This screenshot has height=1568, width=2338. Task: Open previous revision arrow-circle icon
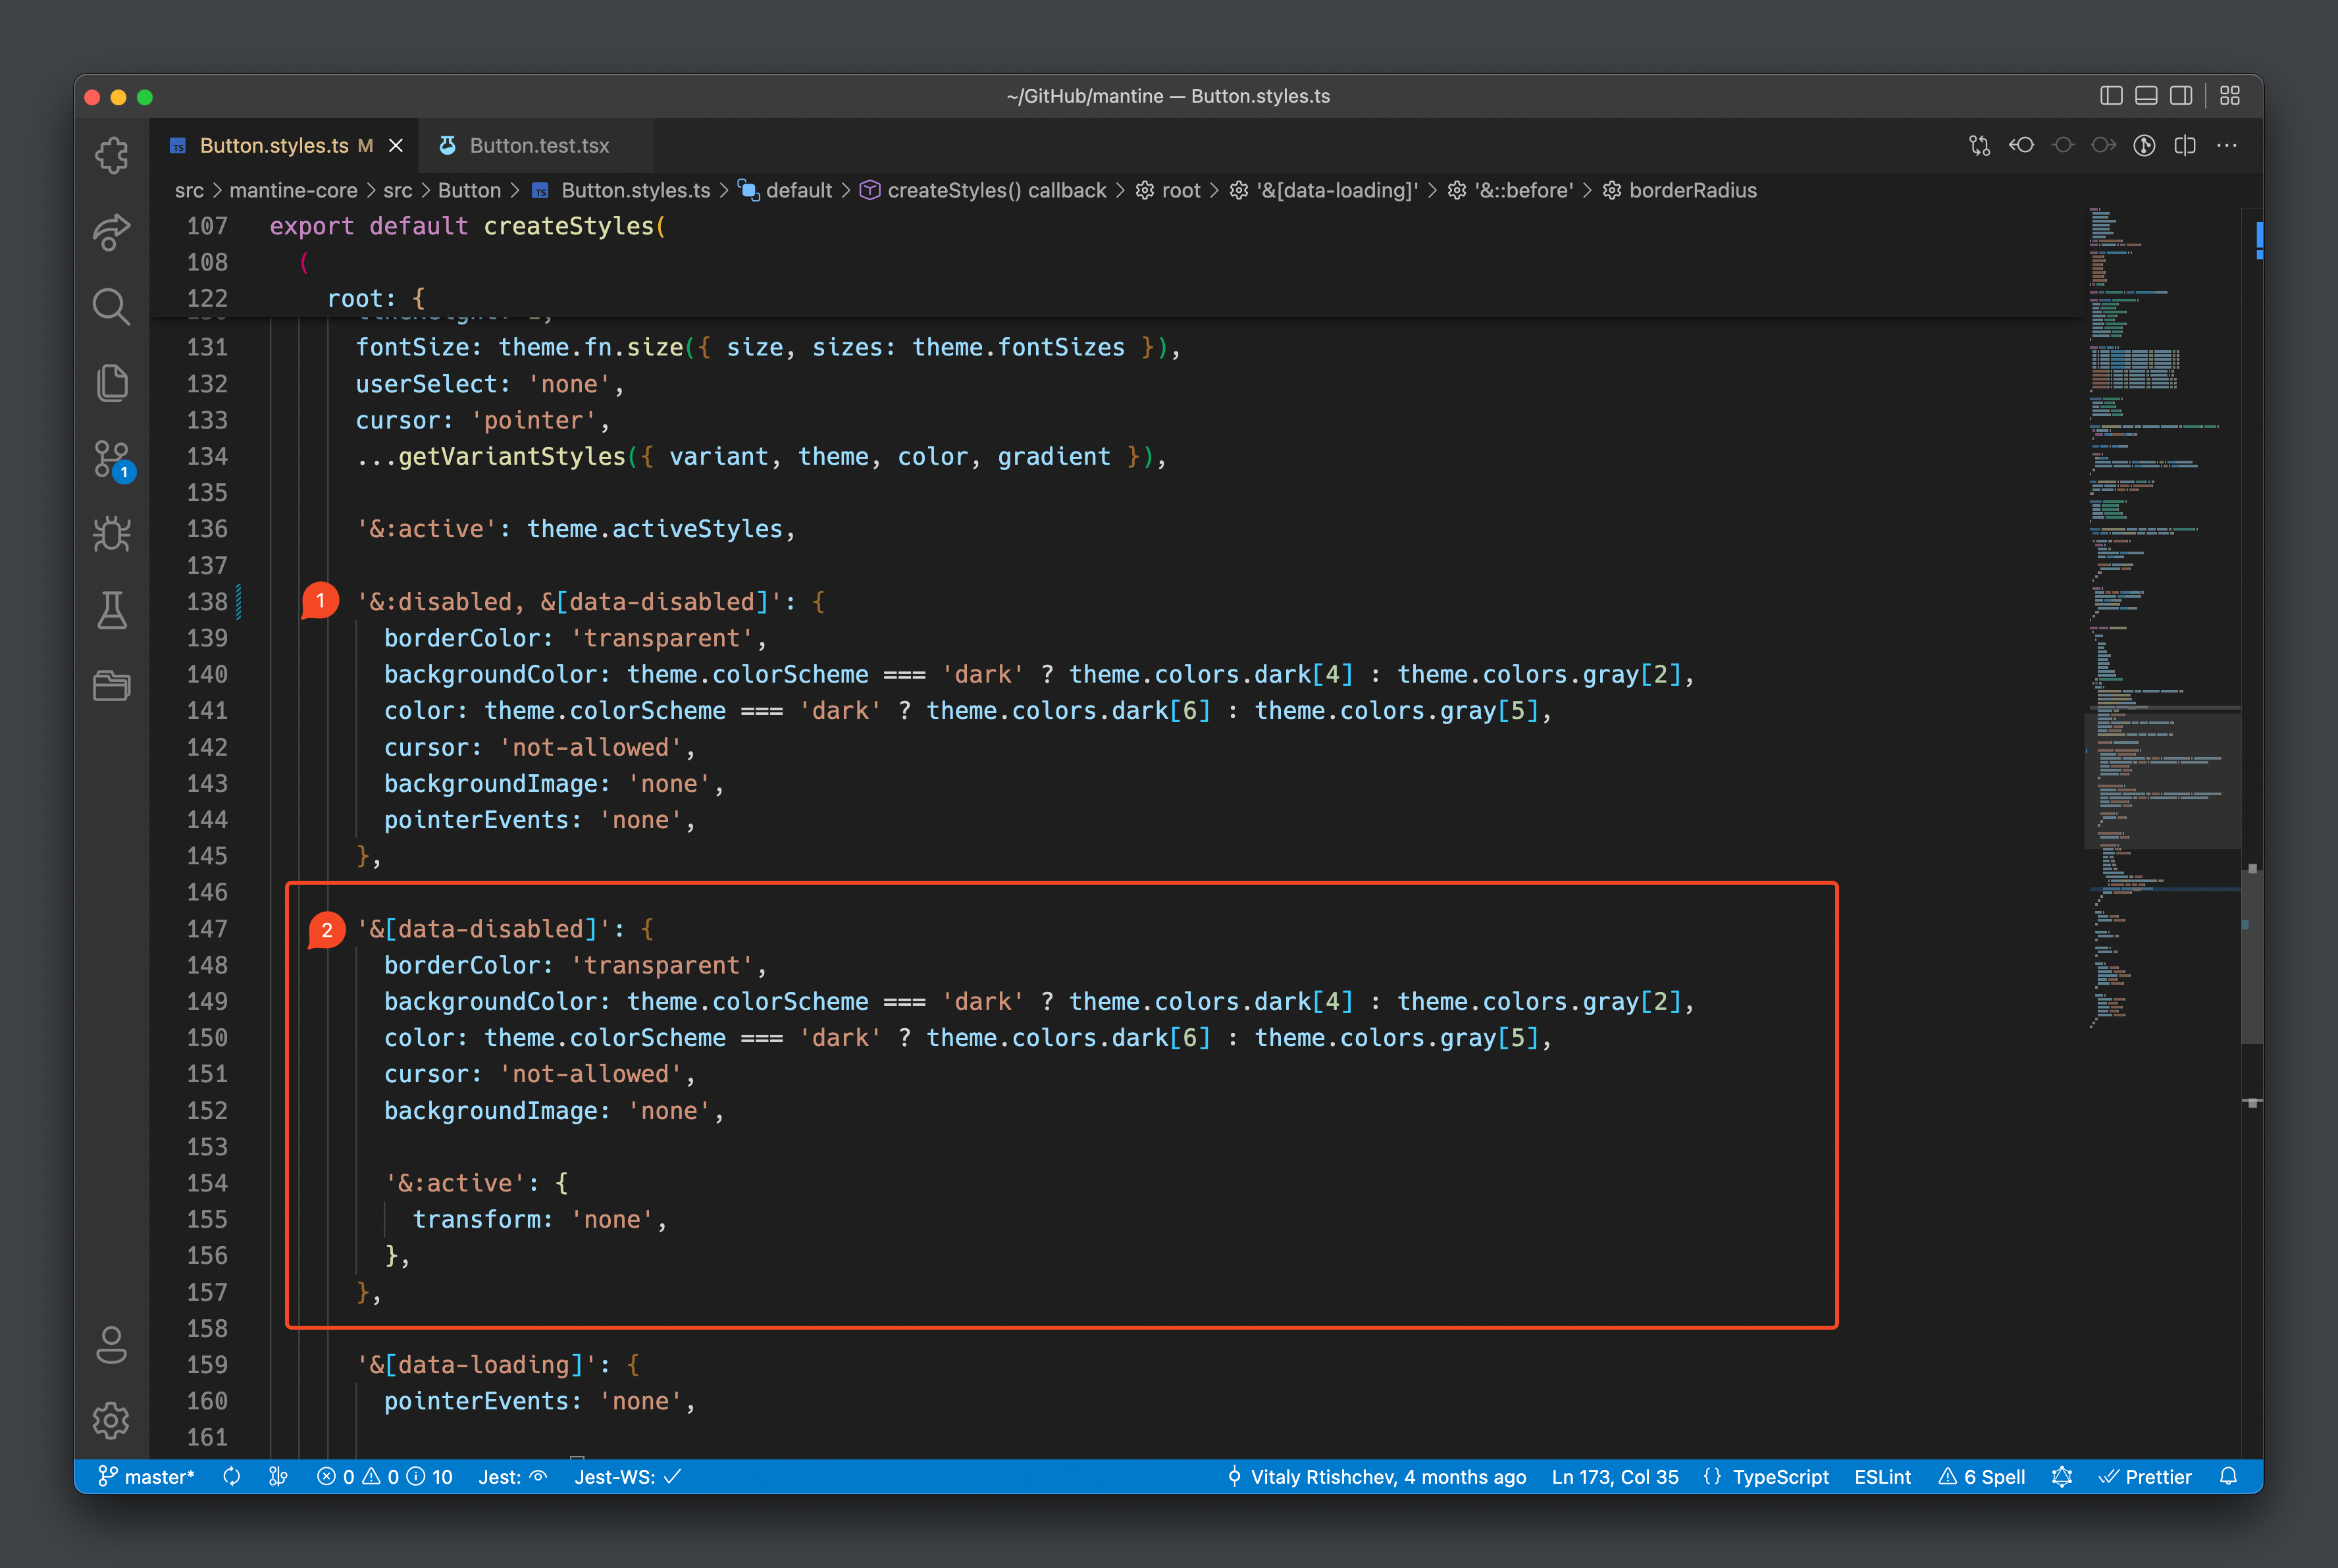point(2021,146)
